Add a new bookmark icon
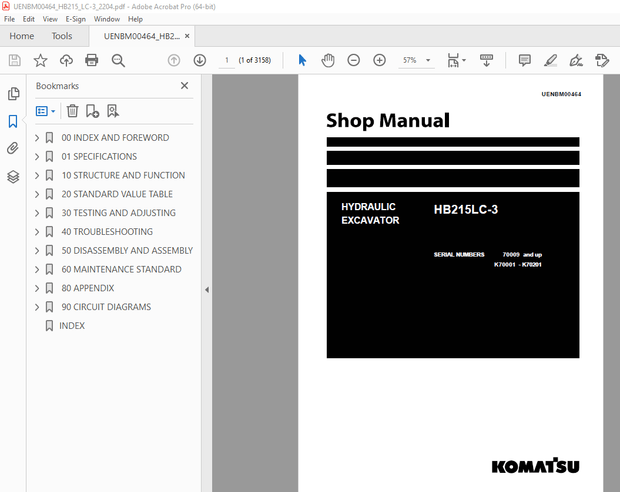The width and height of the screenshot is (620, 492). [x=92, y=111]
